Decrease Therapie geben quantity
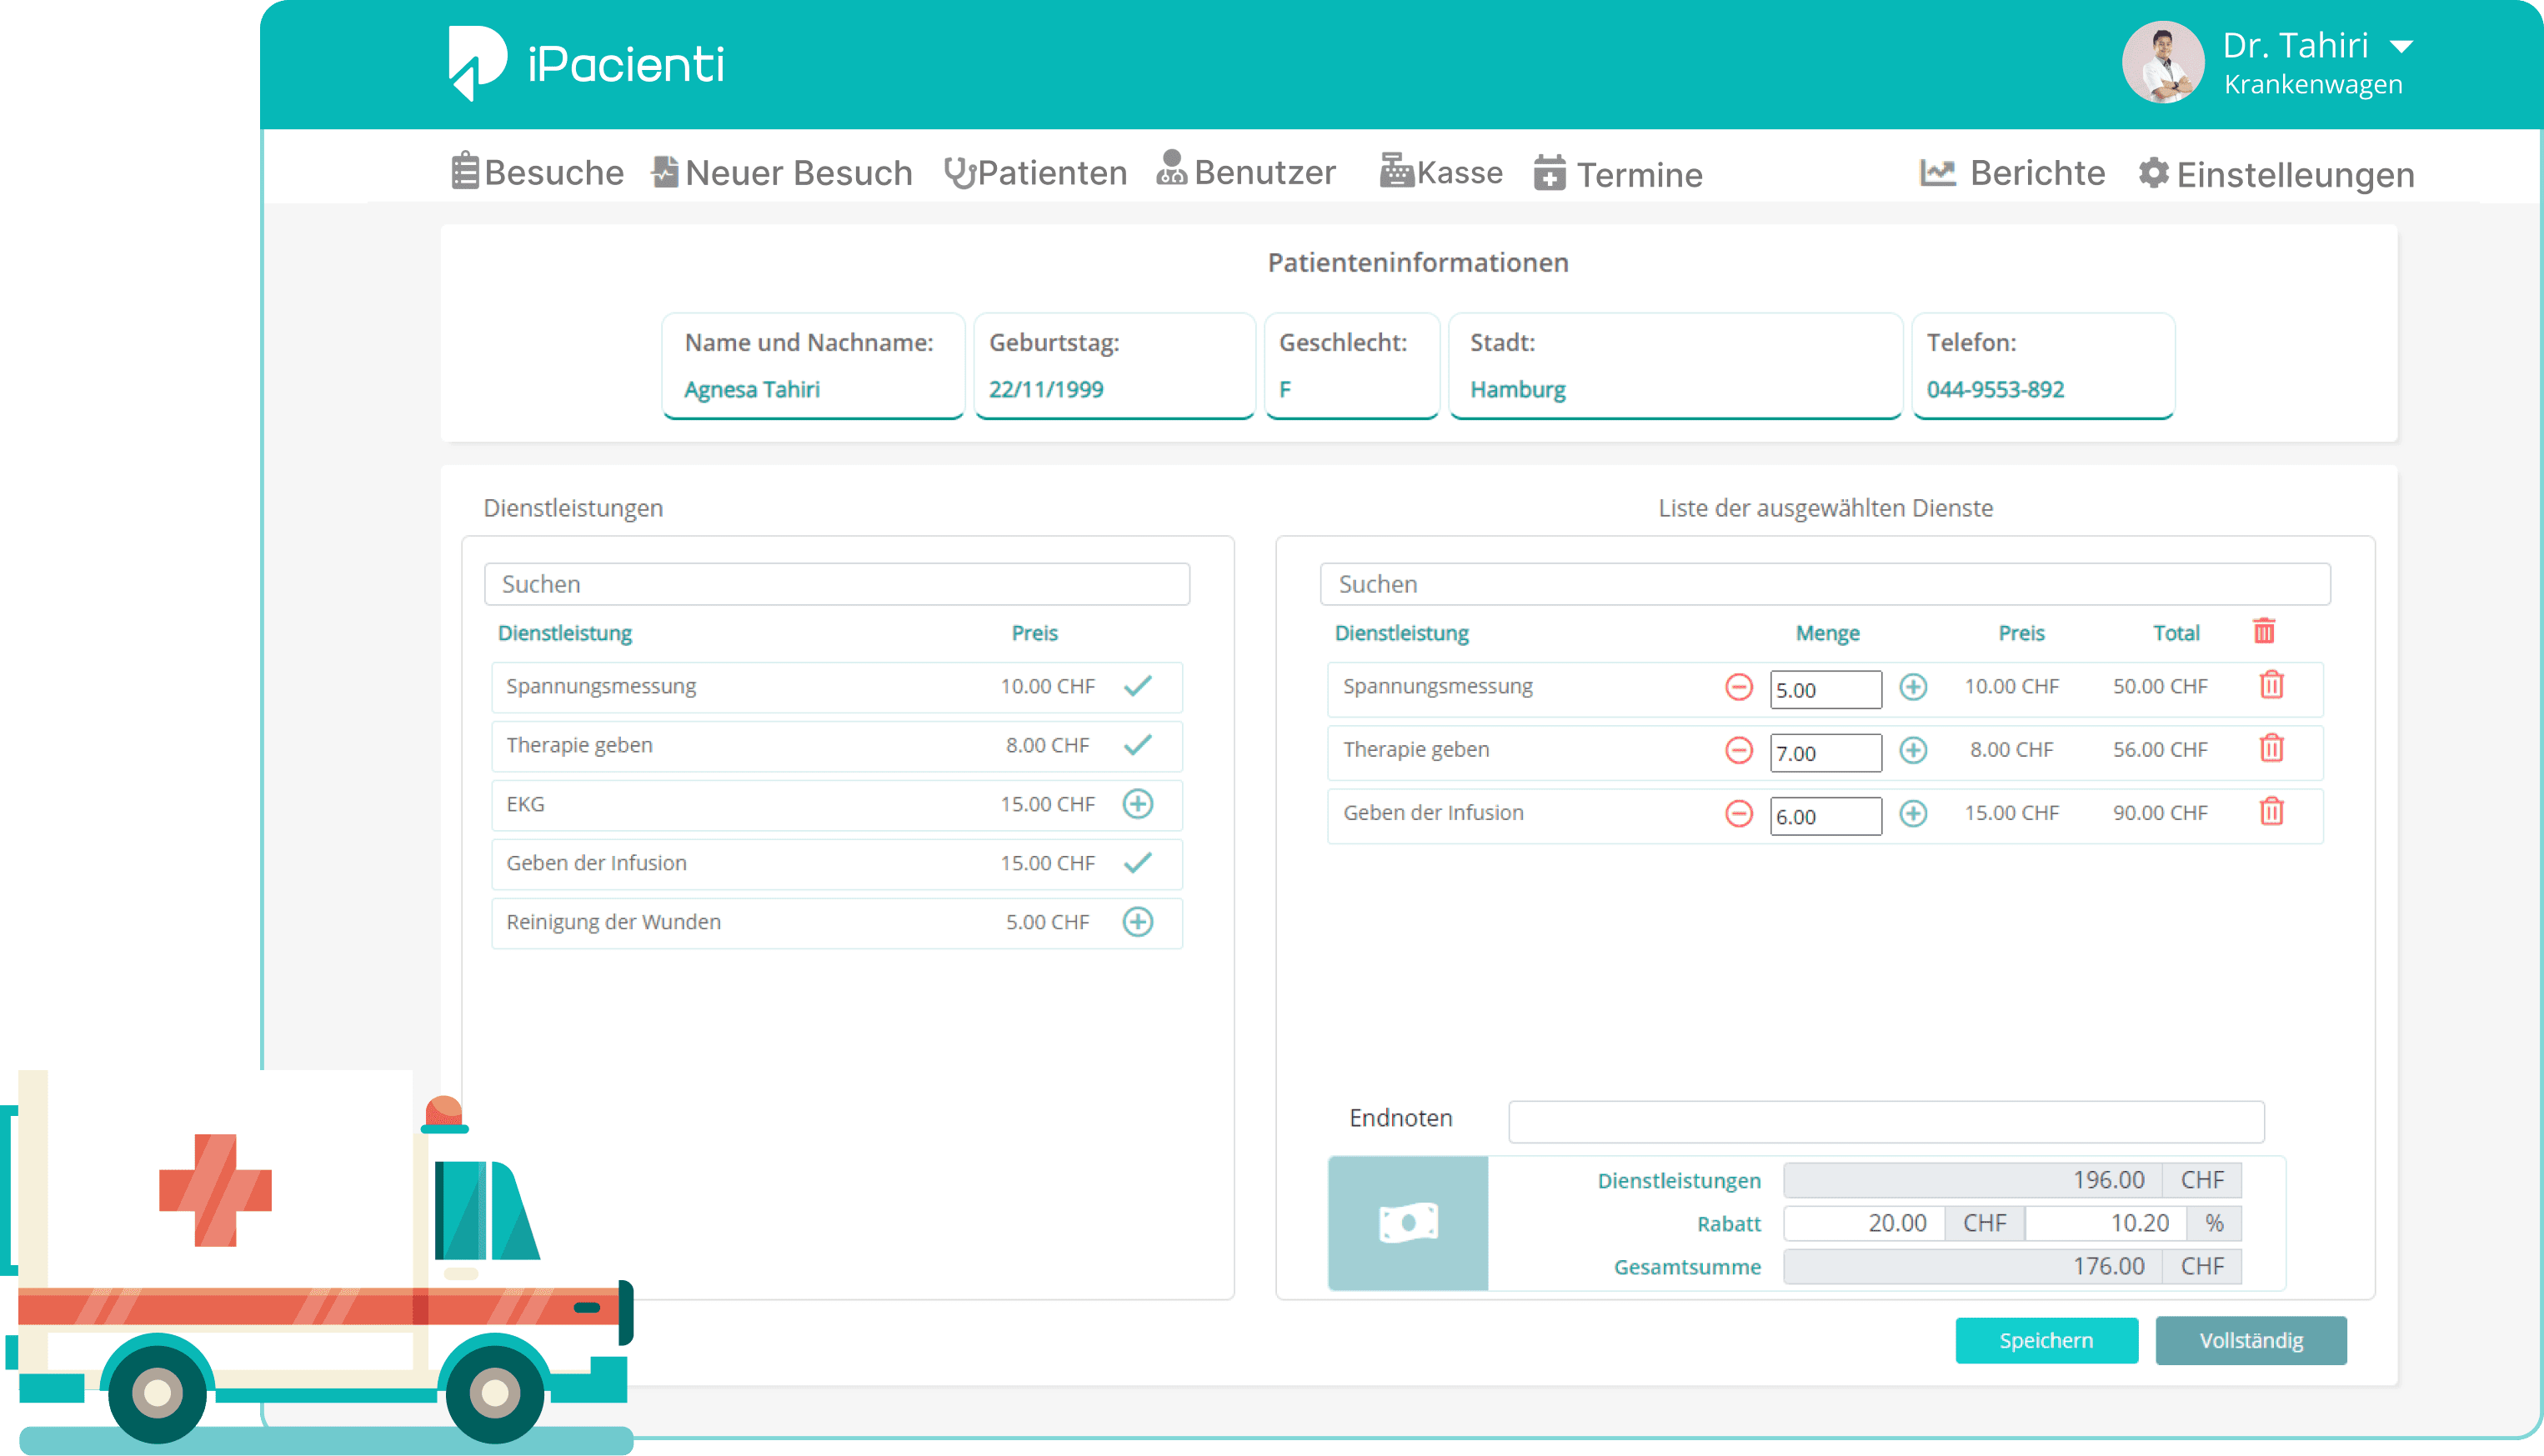Image resolution: width=2544 pixels, height=1456 pixels. click(1739, 750)
